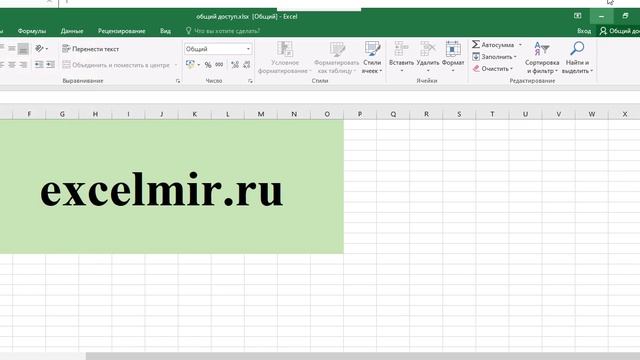Open Стили ячеек gallery
Screen dimensions: 640x360
tap(372, 58)
